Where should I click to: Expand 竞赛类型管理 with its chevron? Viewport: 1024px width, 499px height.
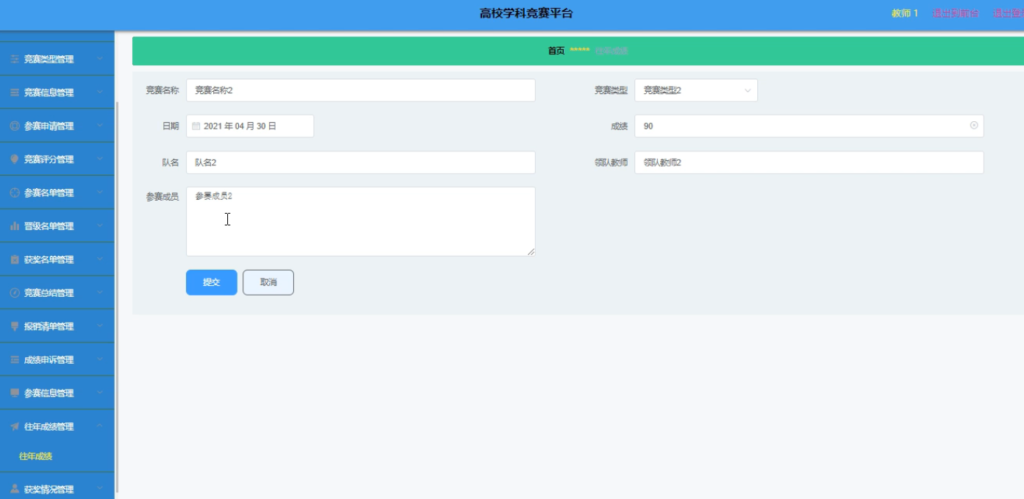pyautogui.click(x=100, y=59)
